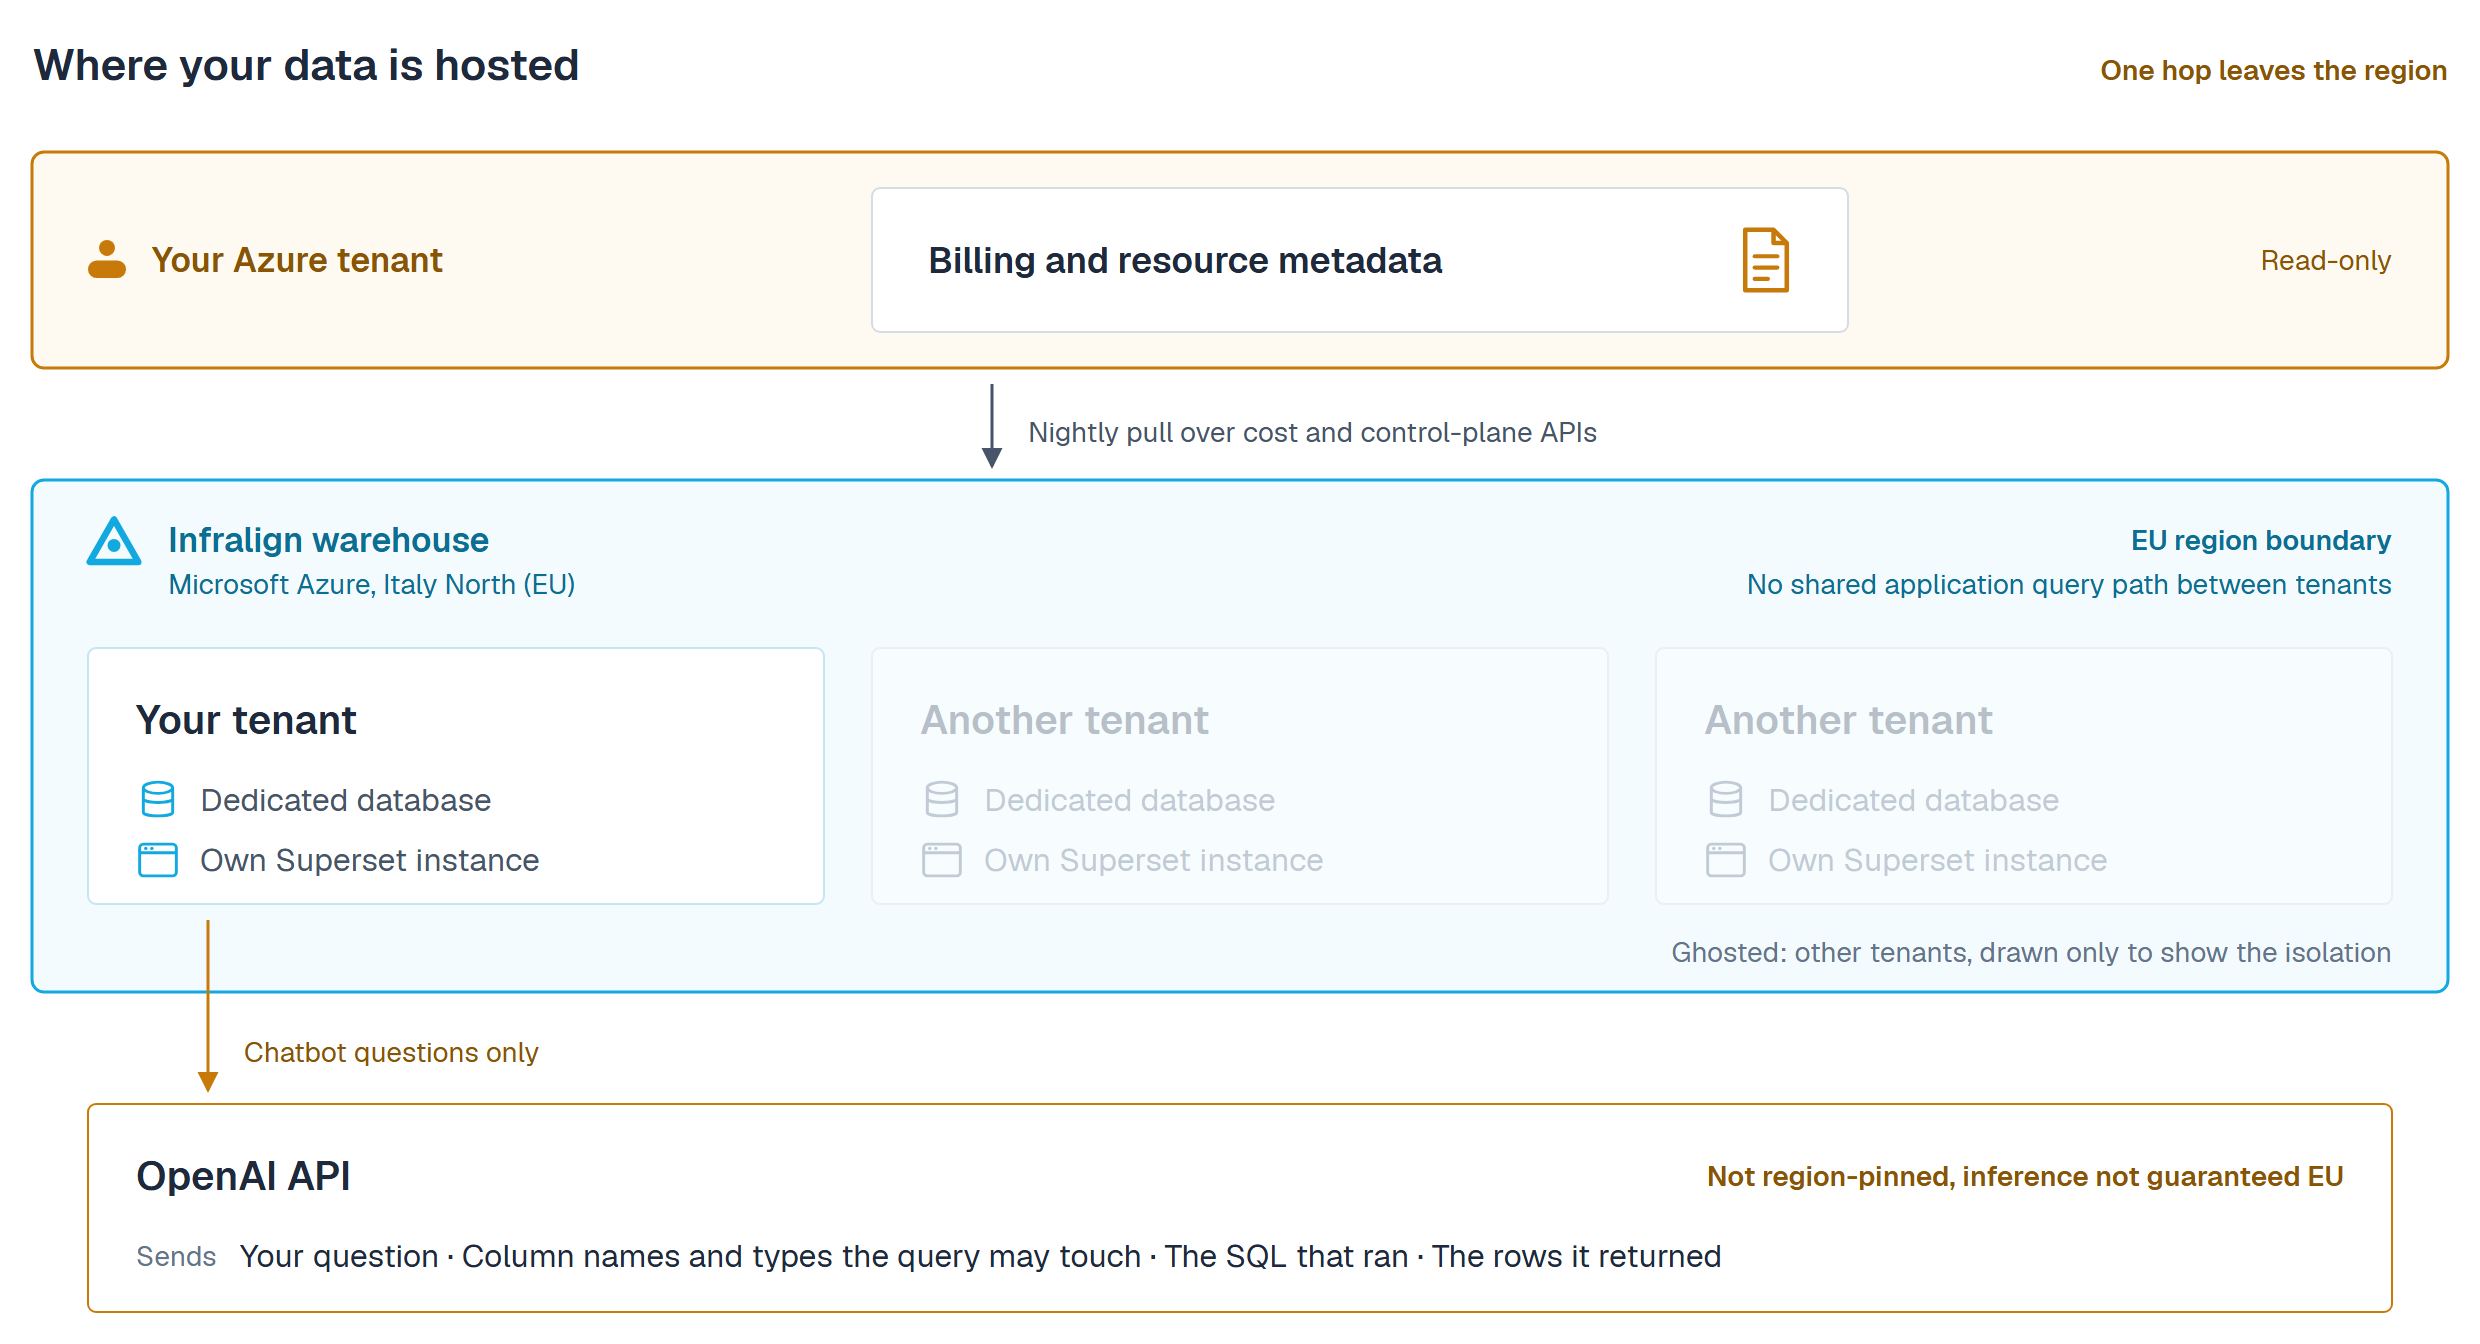The height and width of the screenshot is (1344, 2480).
Task: Click 'Own Superset instance' under Your tenant
Action: click(370, 860)
